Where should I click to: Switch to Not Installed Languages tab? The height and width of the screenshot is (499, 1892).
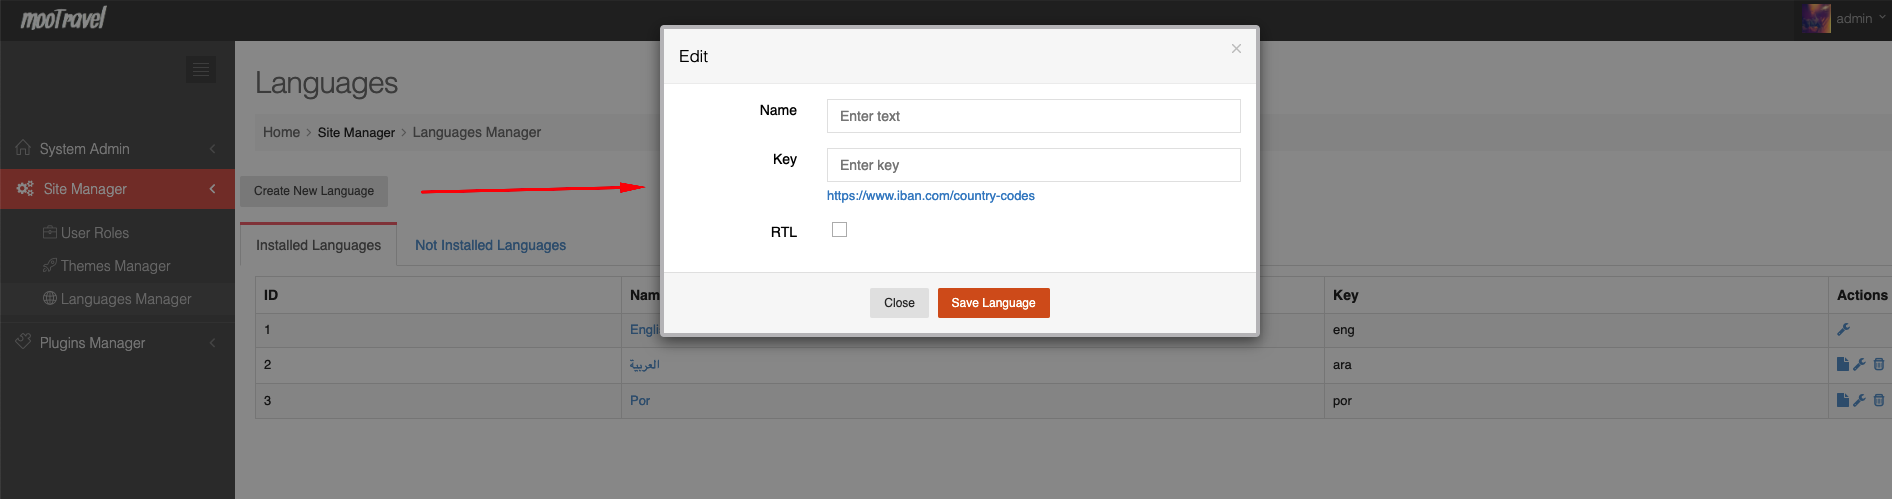point(490,245)
